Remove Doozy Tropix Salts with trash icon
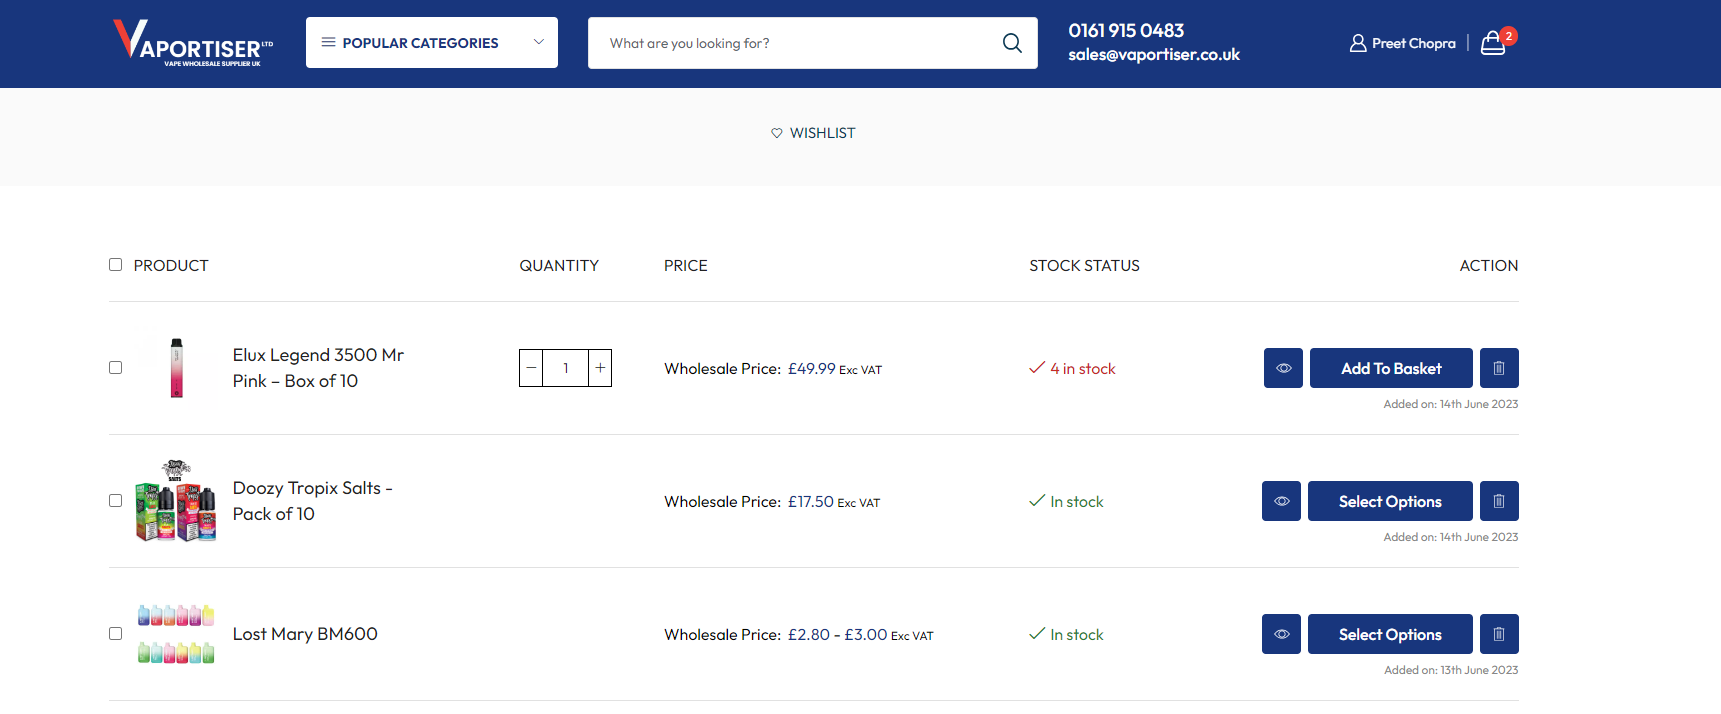 point(1499,501)
